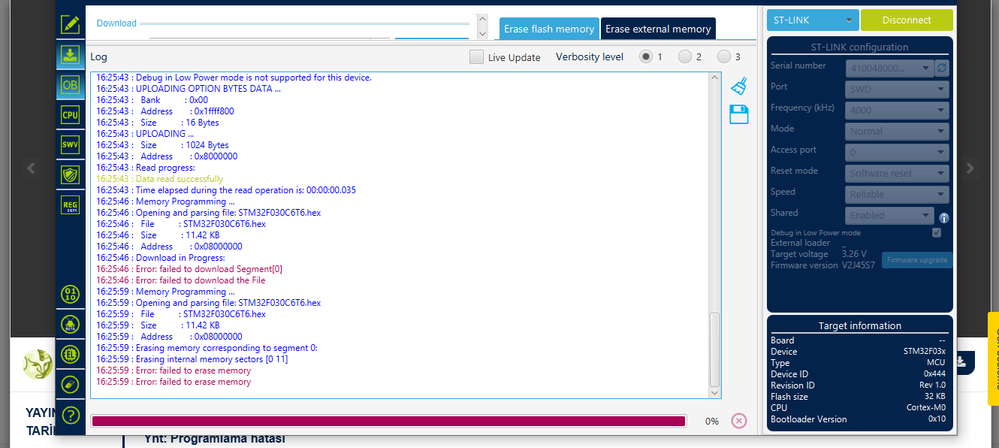
Task: Open the SWV viewer icon
Action: tap(70, 145)
